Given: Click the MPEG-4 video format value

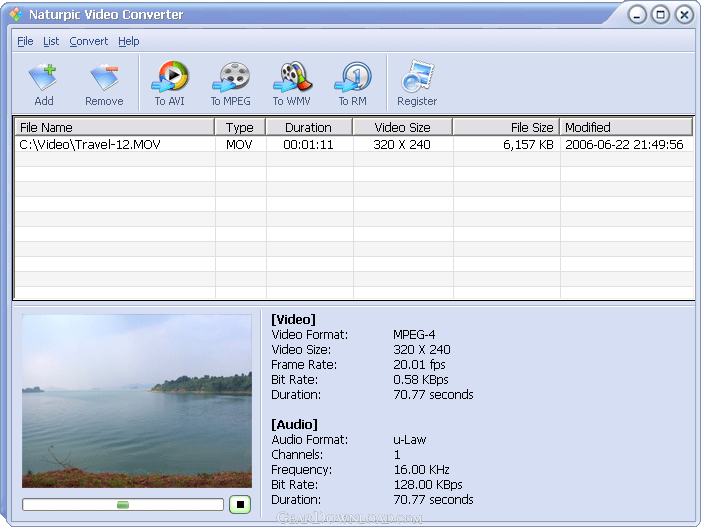Looking at the screenshot, I should [x=414, y=334].
